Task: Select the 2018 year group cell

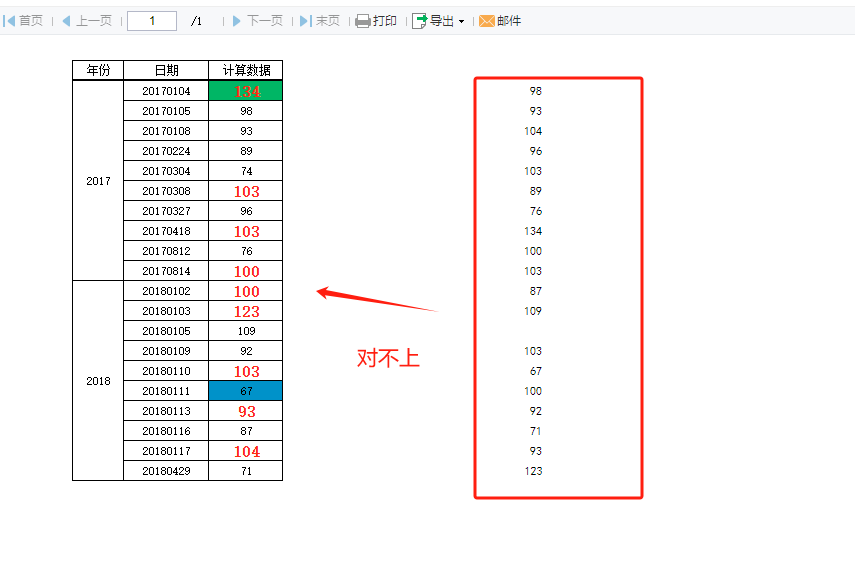Action: point(98,381)
